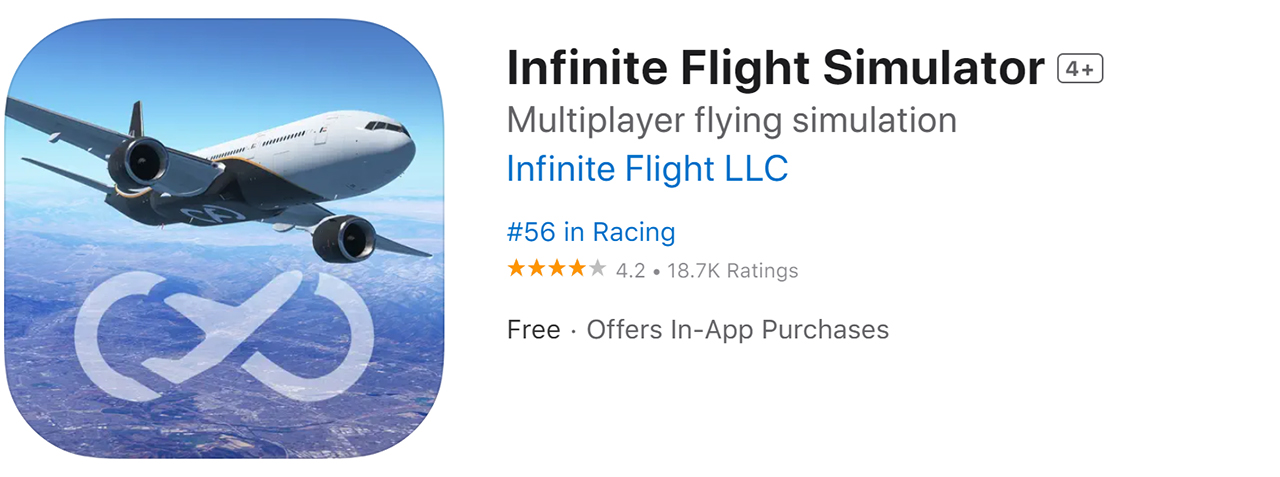Image resolution: width=1280 pixels, height=477 pixels.
Task: Click the airplane's cockpit windows in the app icon
Action: point(386,127)
